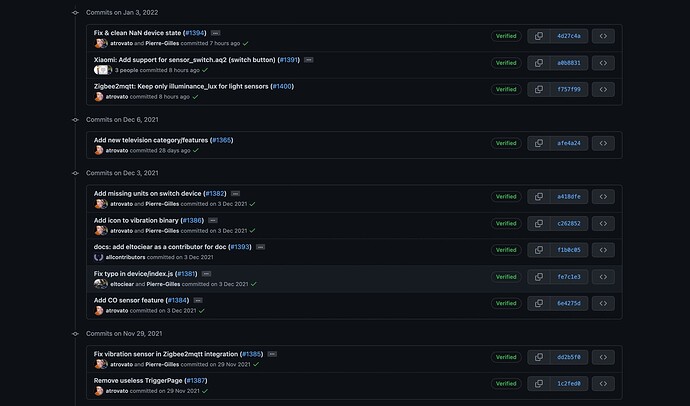The height and width of the screenshot is (406, 690).
Task: Copy full SHA for commit 6e4275d
Action: [539, 303]
